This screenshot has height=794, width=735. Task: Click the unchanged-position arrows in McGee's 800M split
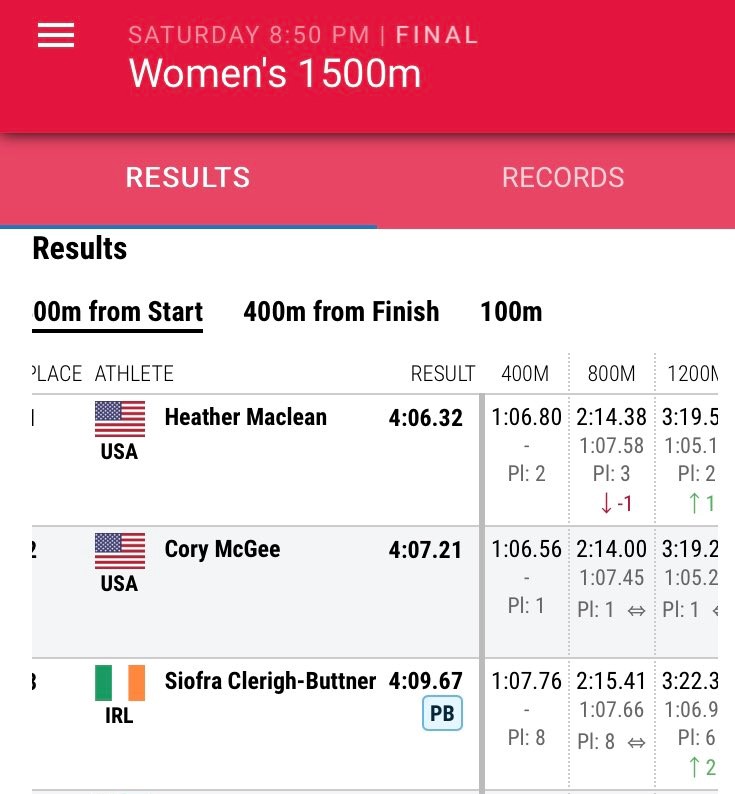click(636, 611)
